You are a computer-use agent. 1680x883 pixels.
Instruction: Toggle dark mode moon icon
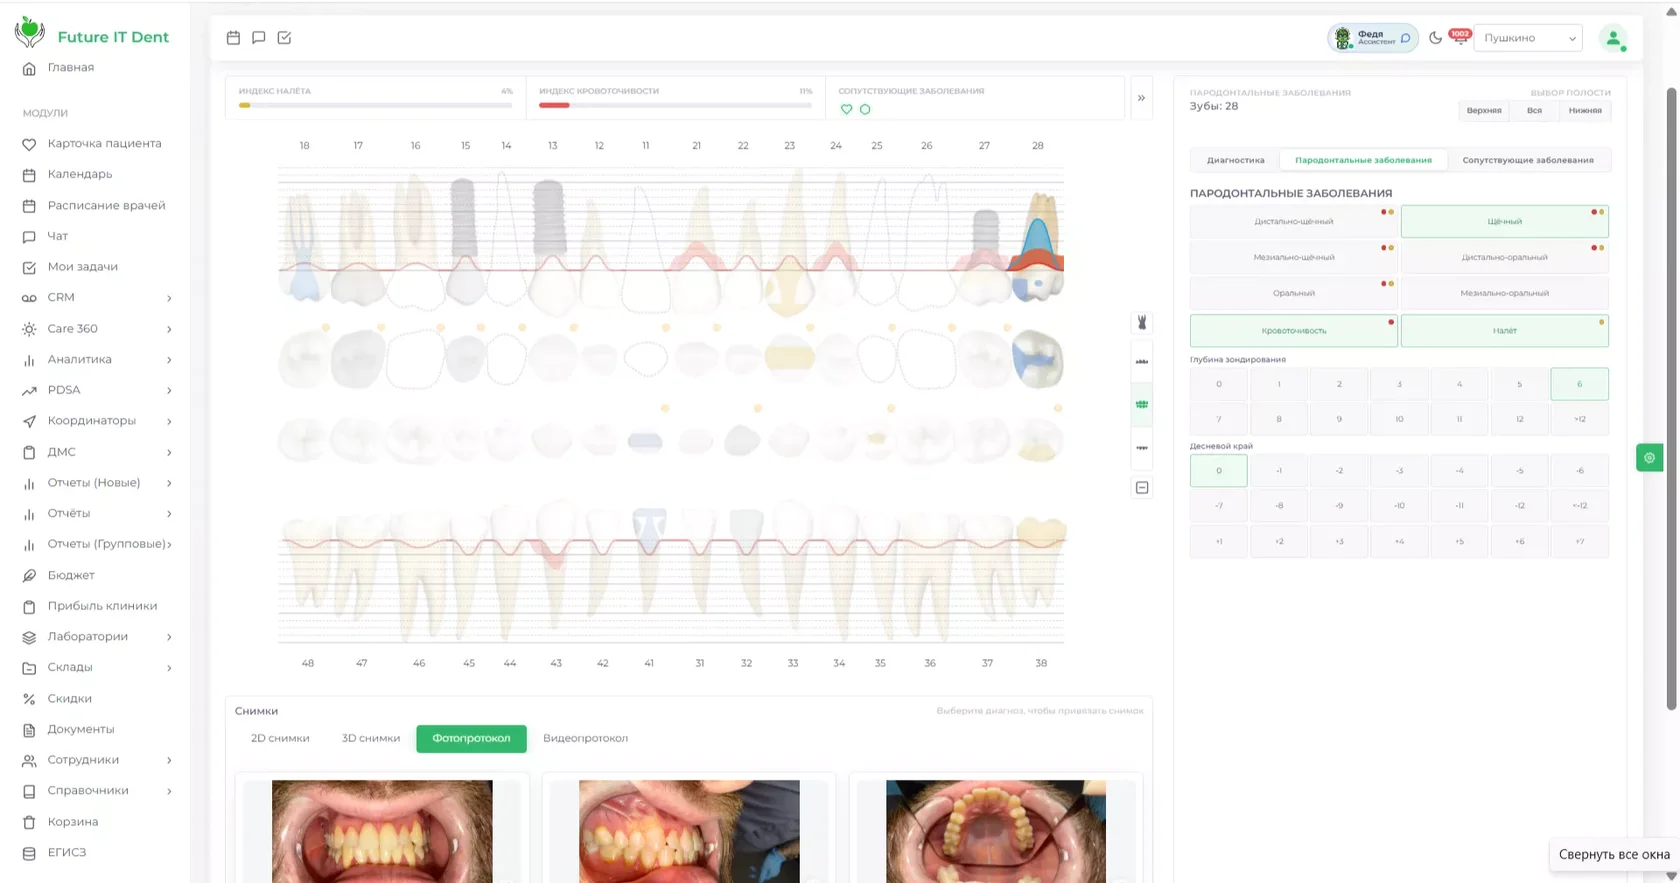click(x=1435, y=38)
